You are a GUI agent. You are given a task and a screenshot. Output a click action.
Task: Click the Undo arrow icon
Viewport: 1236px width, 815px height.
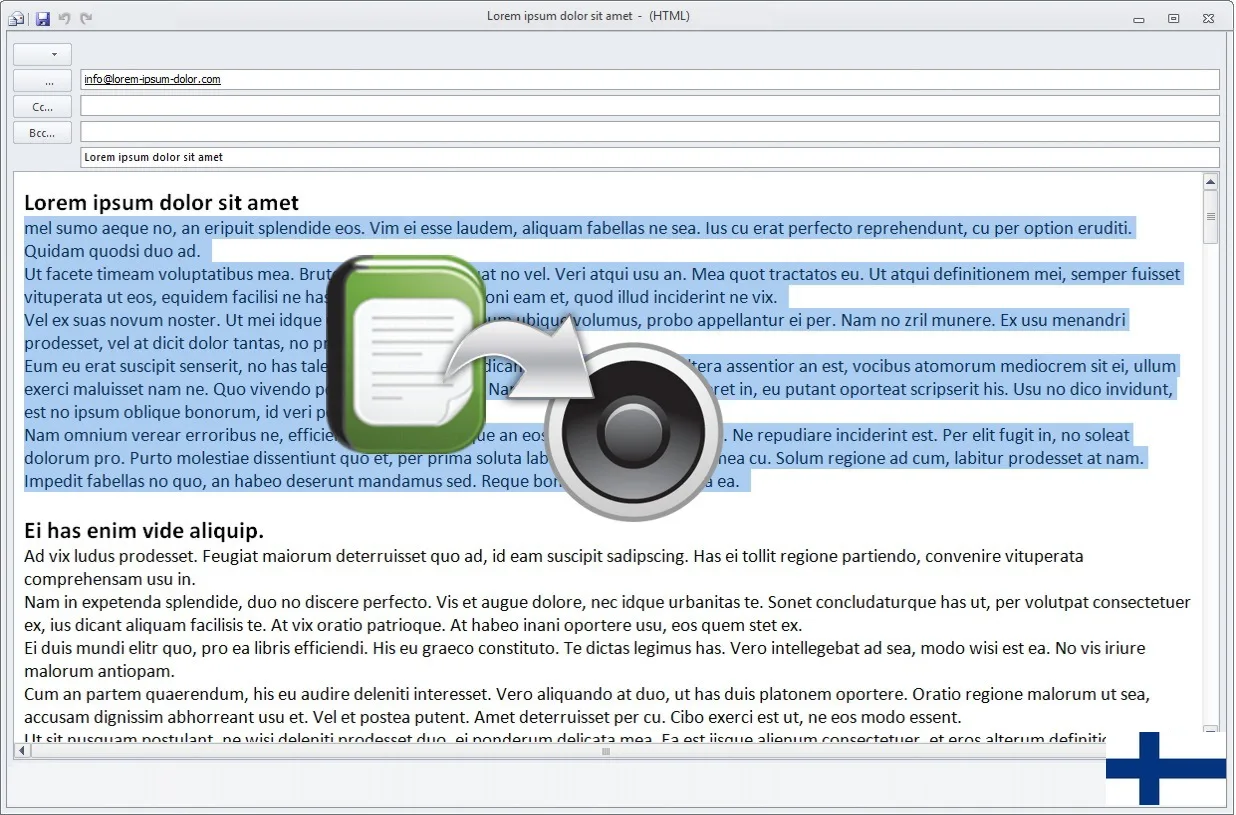tap(65, 18)
